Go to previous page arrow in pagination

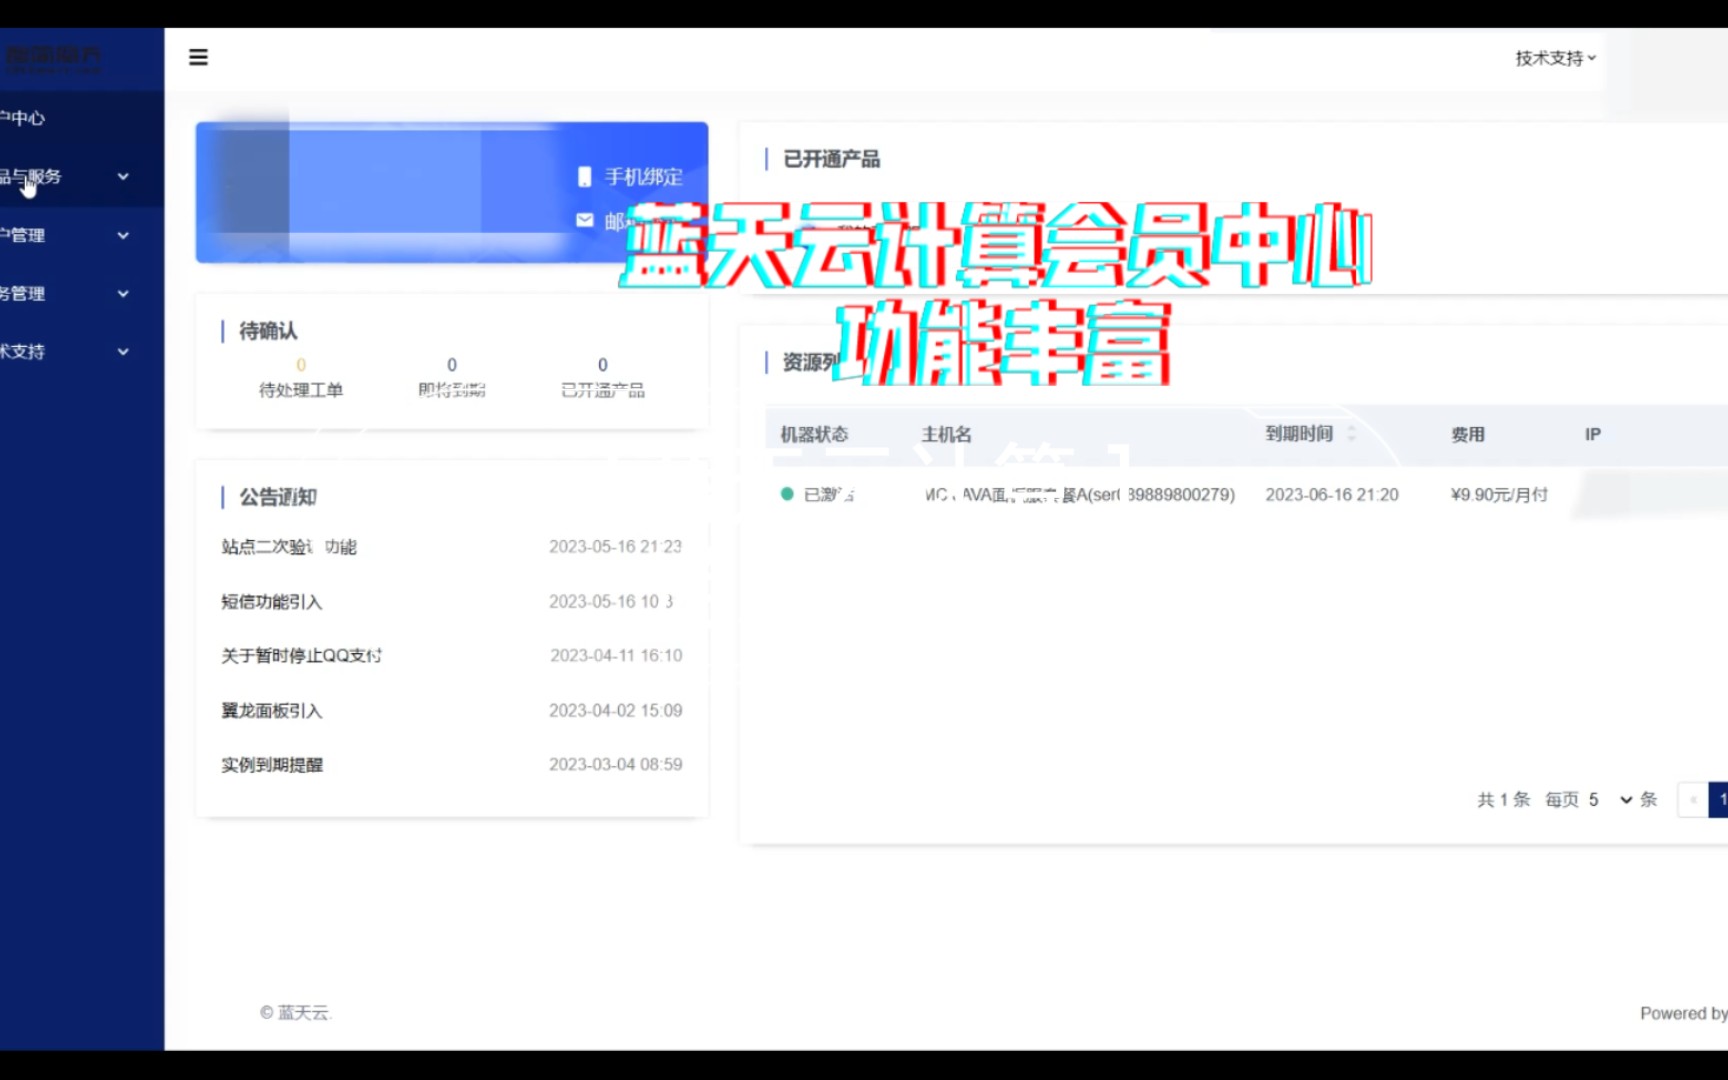click(1693, 800)
